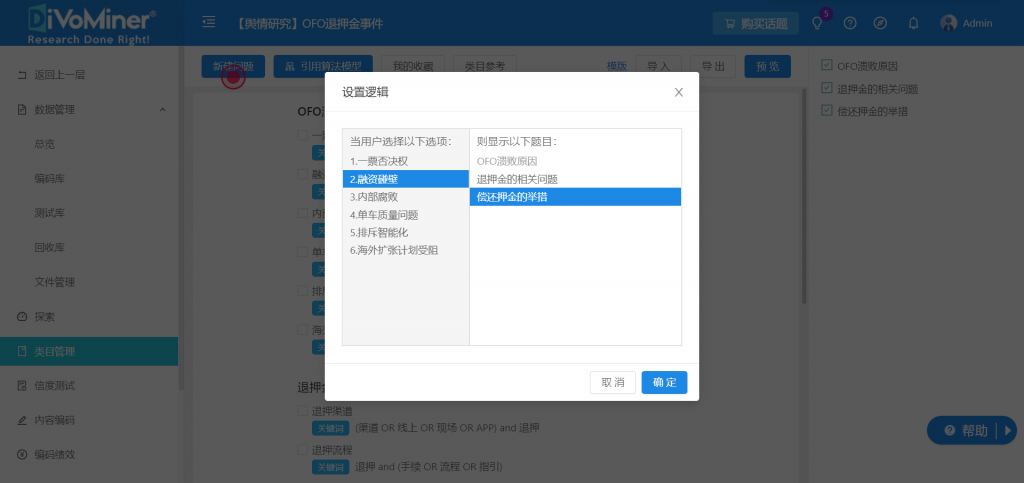Select option 3.内部腐败 in dialog
Image resolution: width=1024 pixels, height=483 pixels.
[406, 197]
